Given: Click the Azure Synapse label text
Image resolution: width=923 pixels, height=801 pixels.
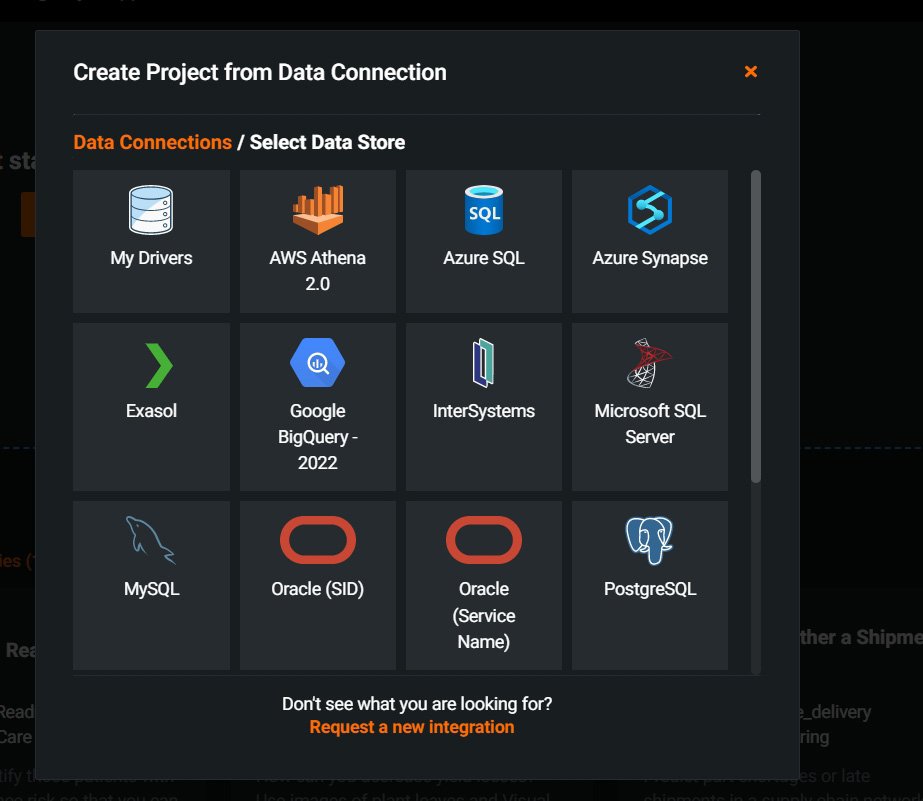Looking at the screenshot, I should coord(650,258).
